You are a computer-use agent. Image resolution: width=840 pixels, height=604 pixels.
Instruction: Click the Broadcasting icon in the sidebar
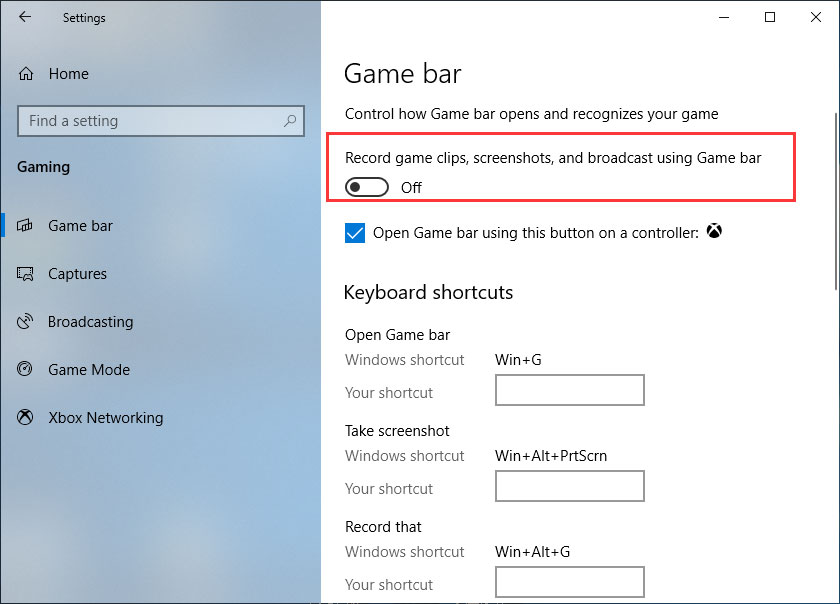[x=26, y=321]
